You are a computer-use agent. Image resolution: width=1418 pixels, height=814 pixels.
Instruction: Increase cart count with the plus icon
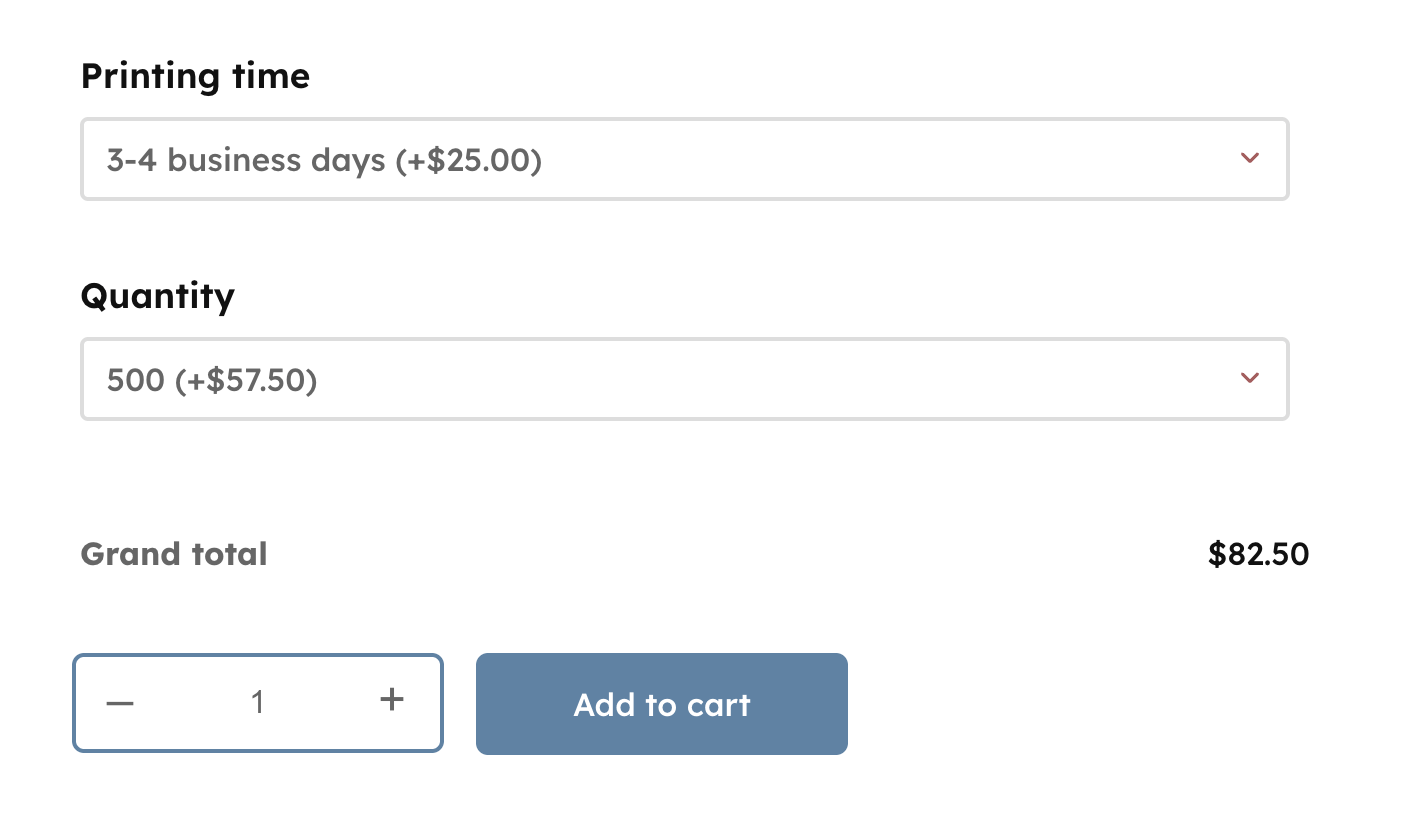pos(392,700)
